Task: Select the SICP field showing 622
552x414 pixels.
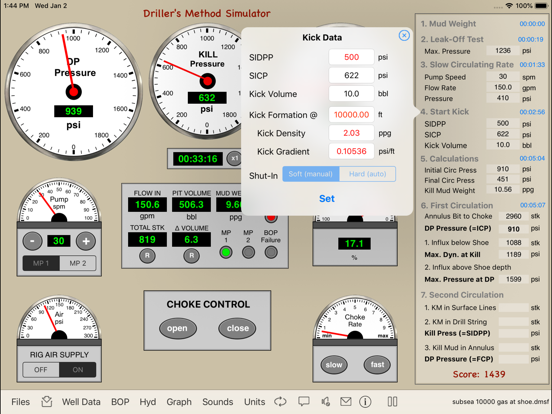Action: [351, 75]
